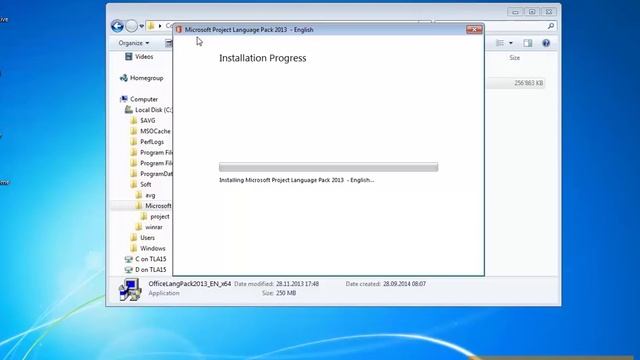Click the Size 250 MB value
640x360 pixels.
pyautogui.click(x=285, y=293)
